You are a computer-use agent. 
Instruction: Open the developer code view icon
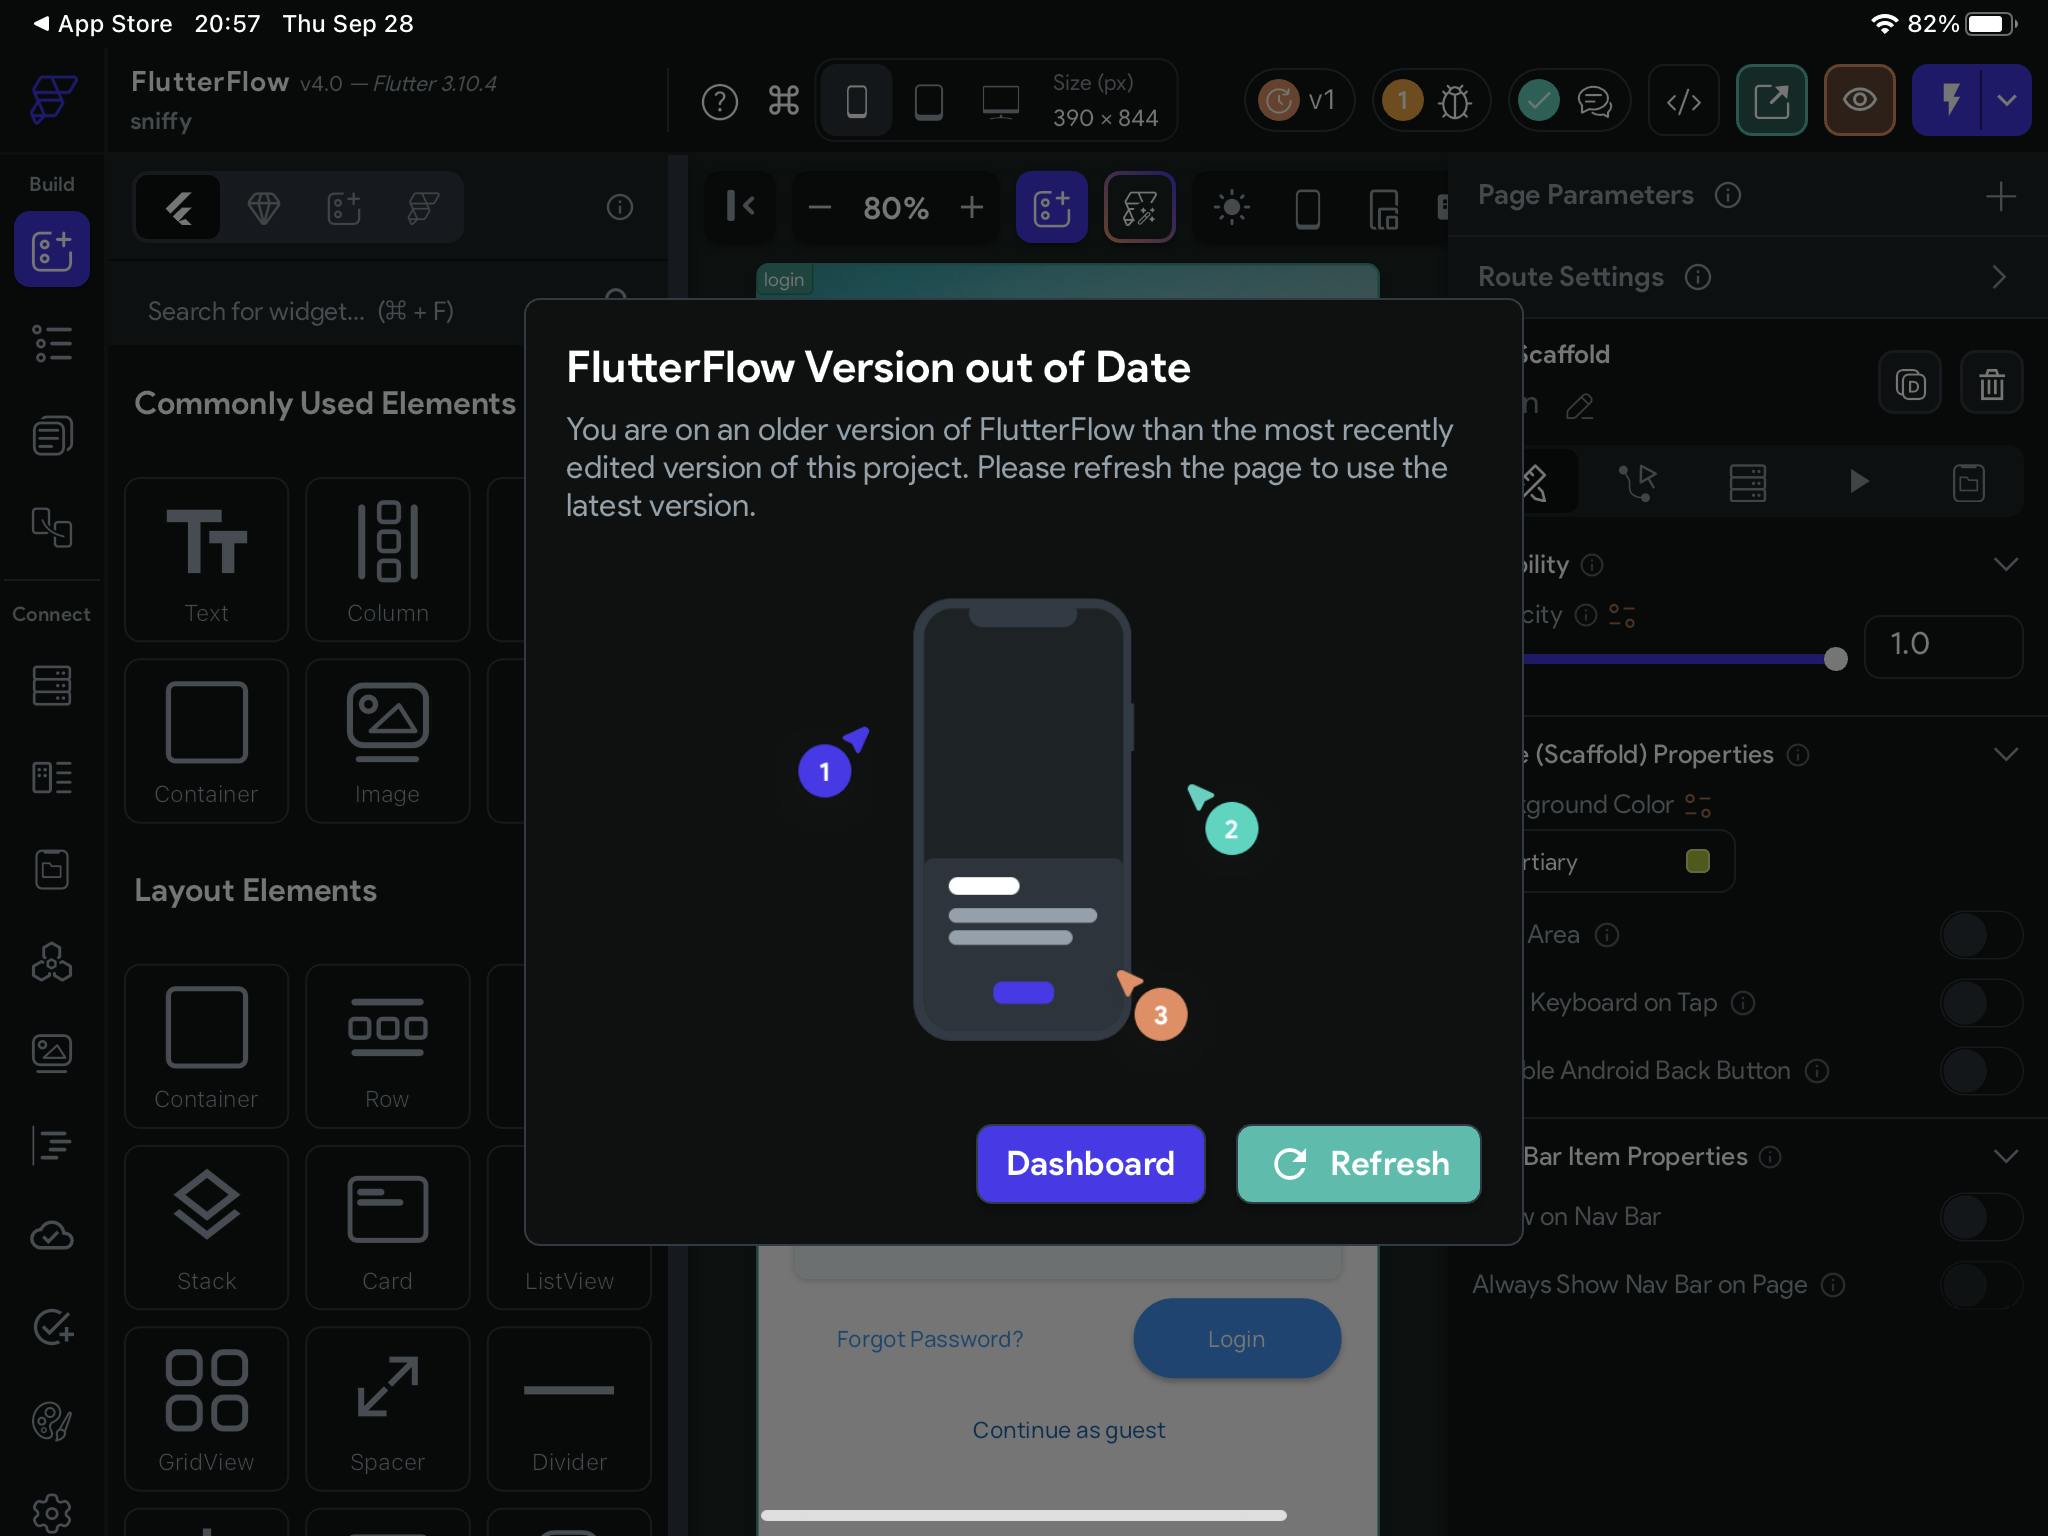coord(1683,100)
